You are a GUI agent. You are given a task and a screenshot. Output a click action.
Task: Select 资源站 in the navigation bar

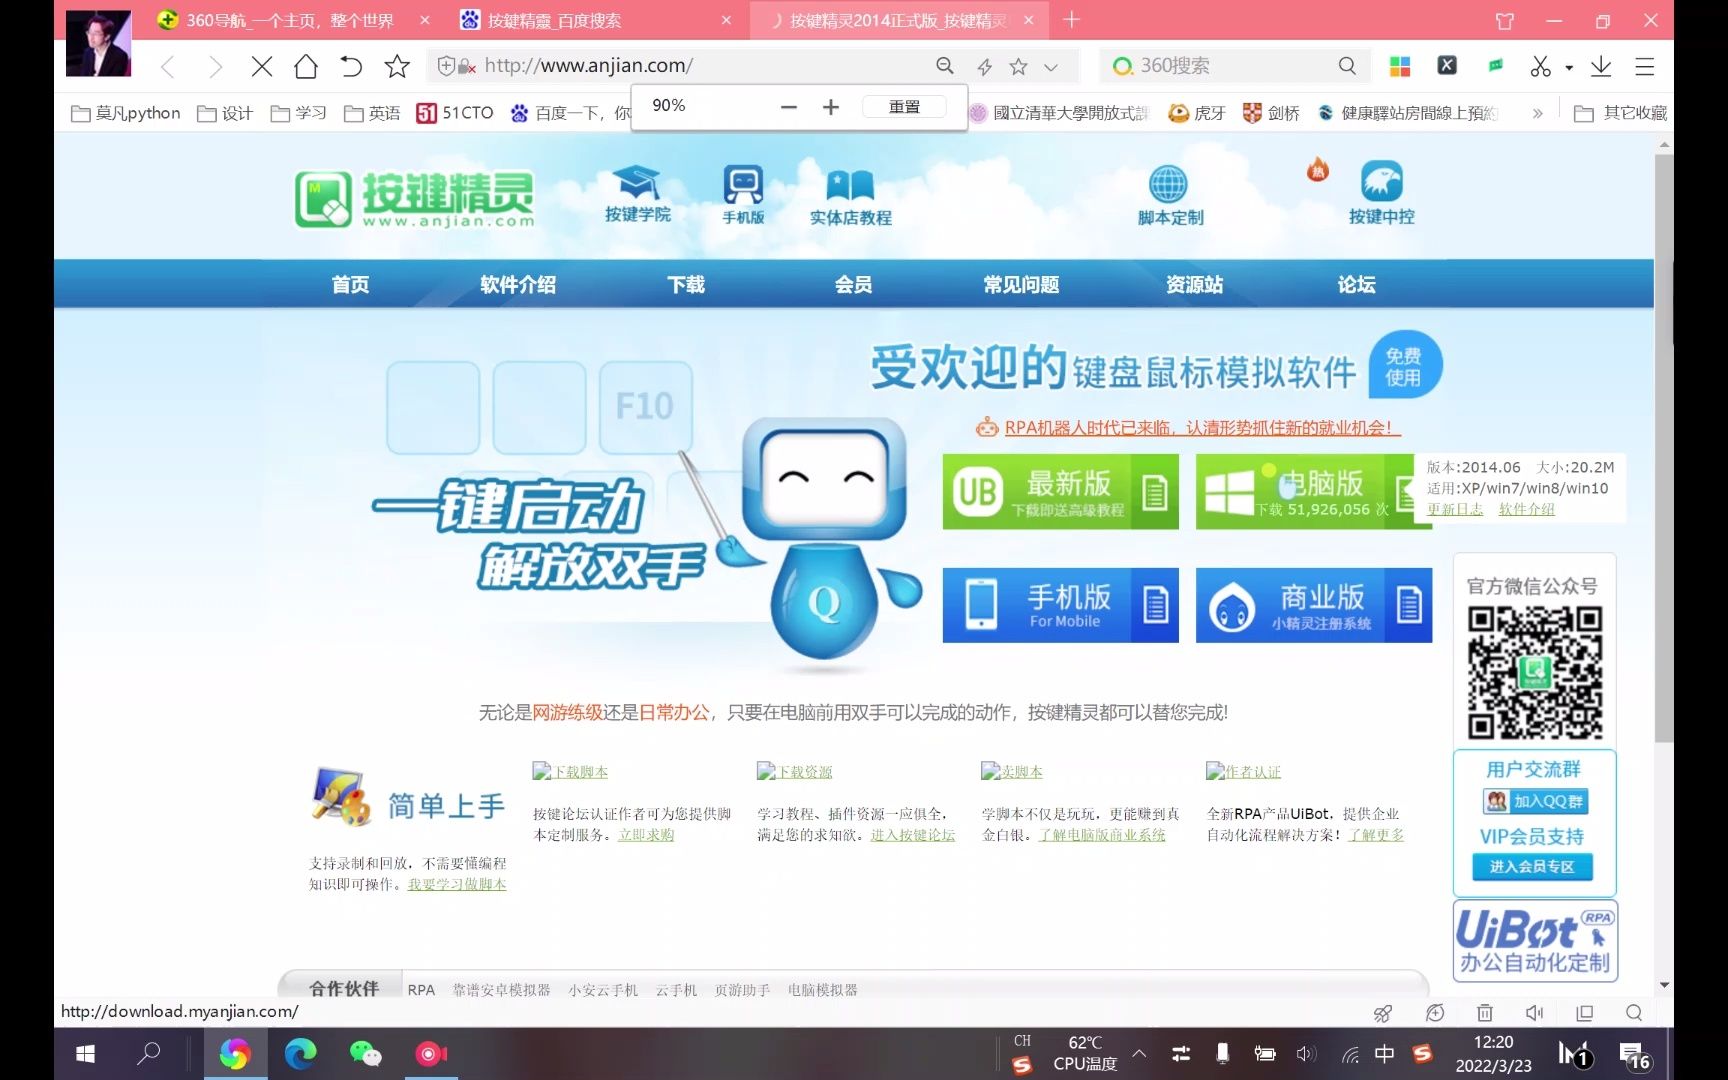(1194, 285)
